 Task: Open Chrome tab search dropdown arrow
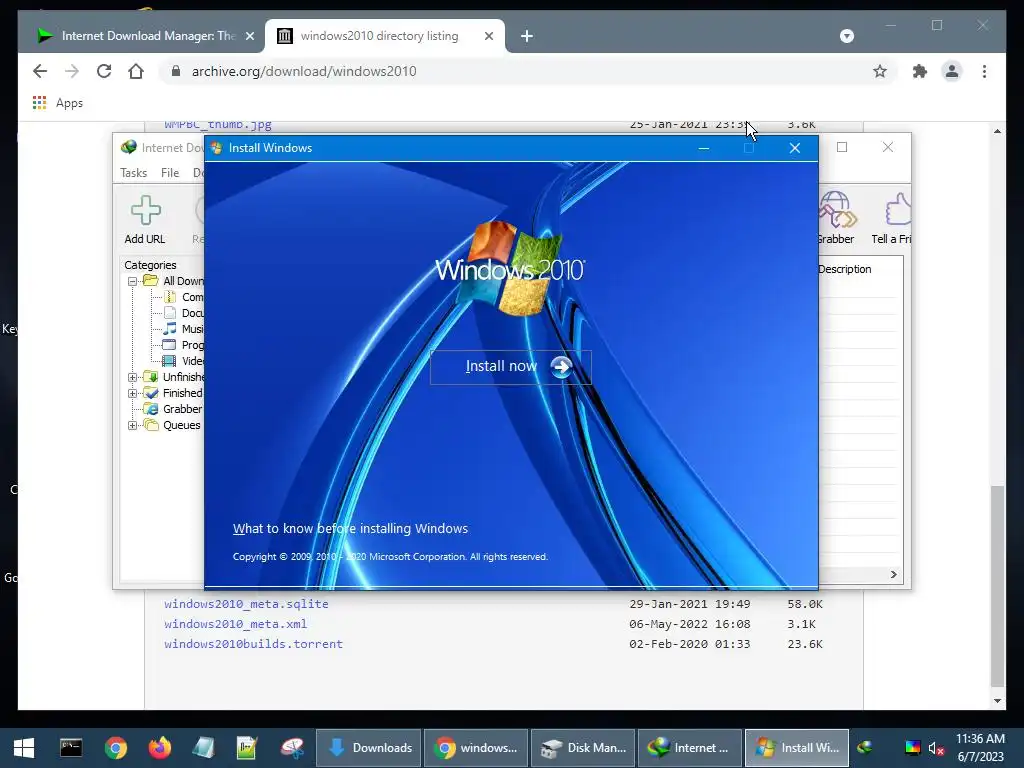click(846, 36)
